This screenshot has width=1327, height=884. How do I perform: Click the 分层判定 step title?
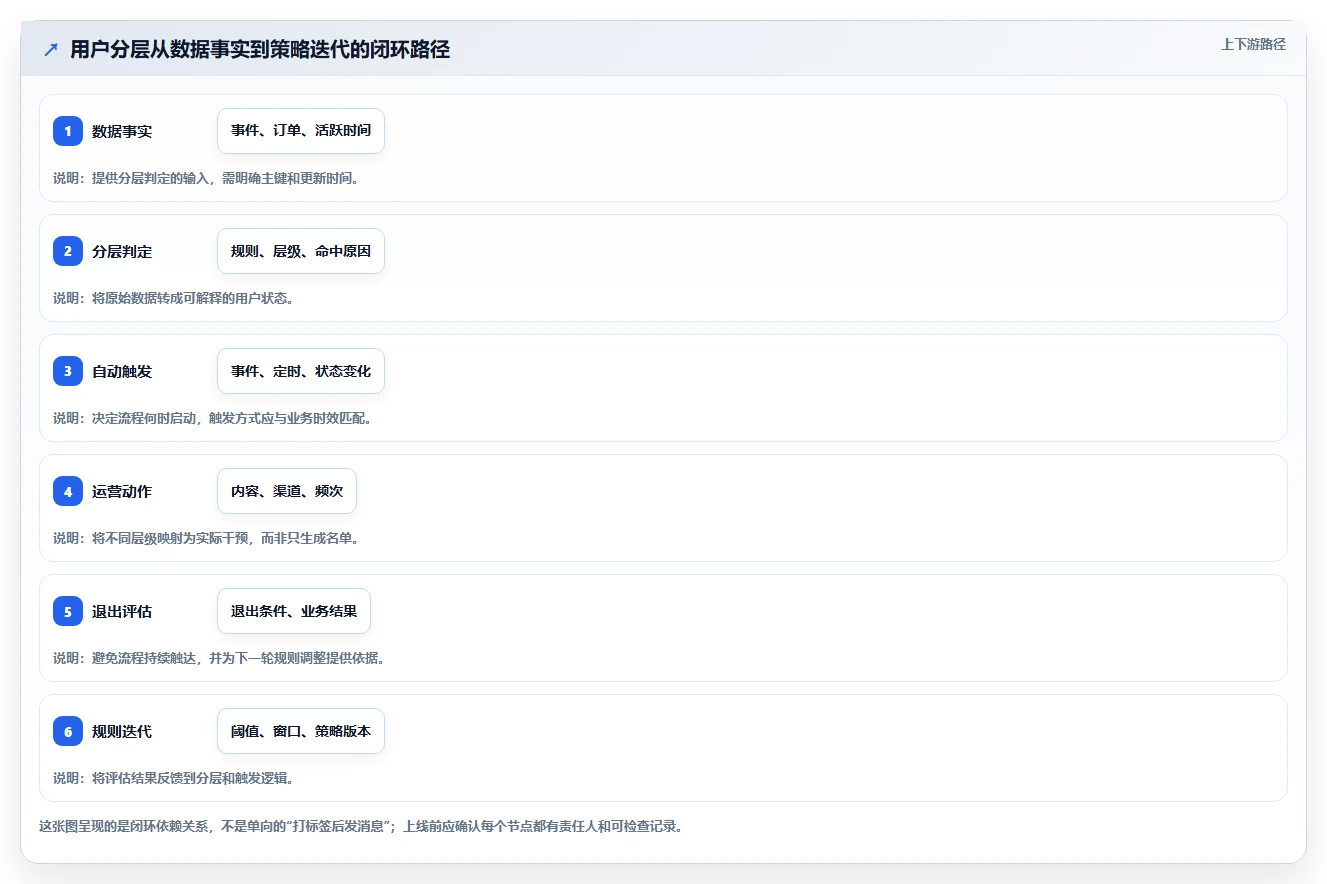pos(122,251)
